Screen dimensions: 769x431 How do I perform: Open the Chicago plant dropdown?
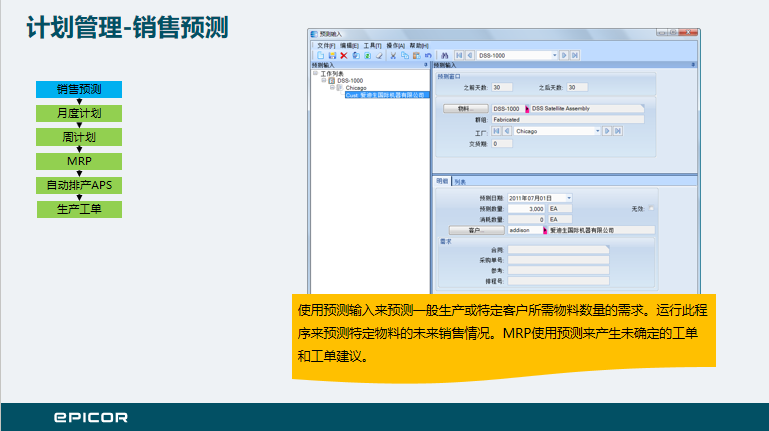click(x=597, y=131)
